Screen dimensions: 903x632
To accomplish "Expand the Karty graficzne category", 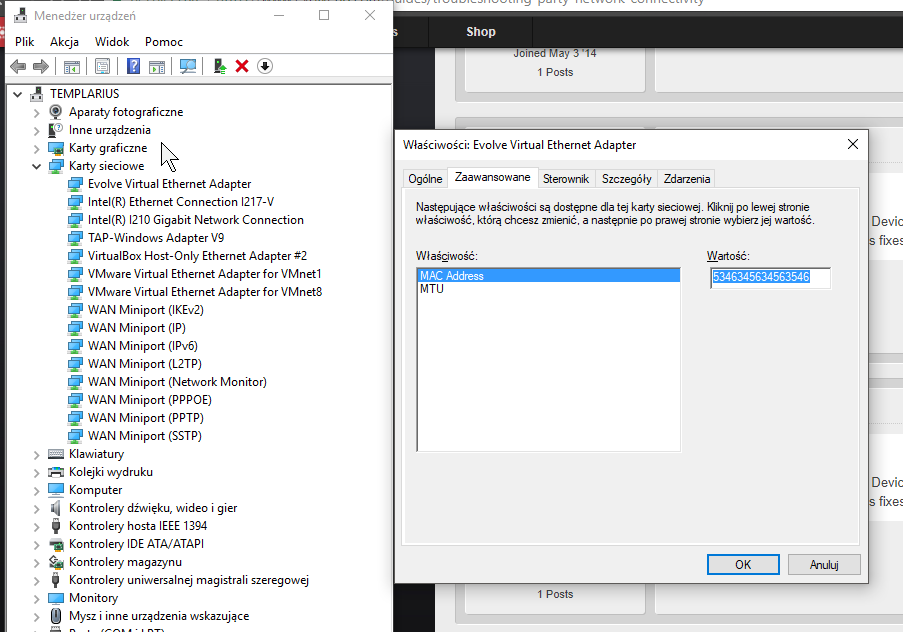I will pos(37,148).
